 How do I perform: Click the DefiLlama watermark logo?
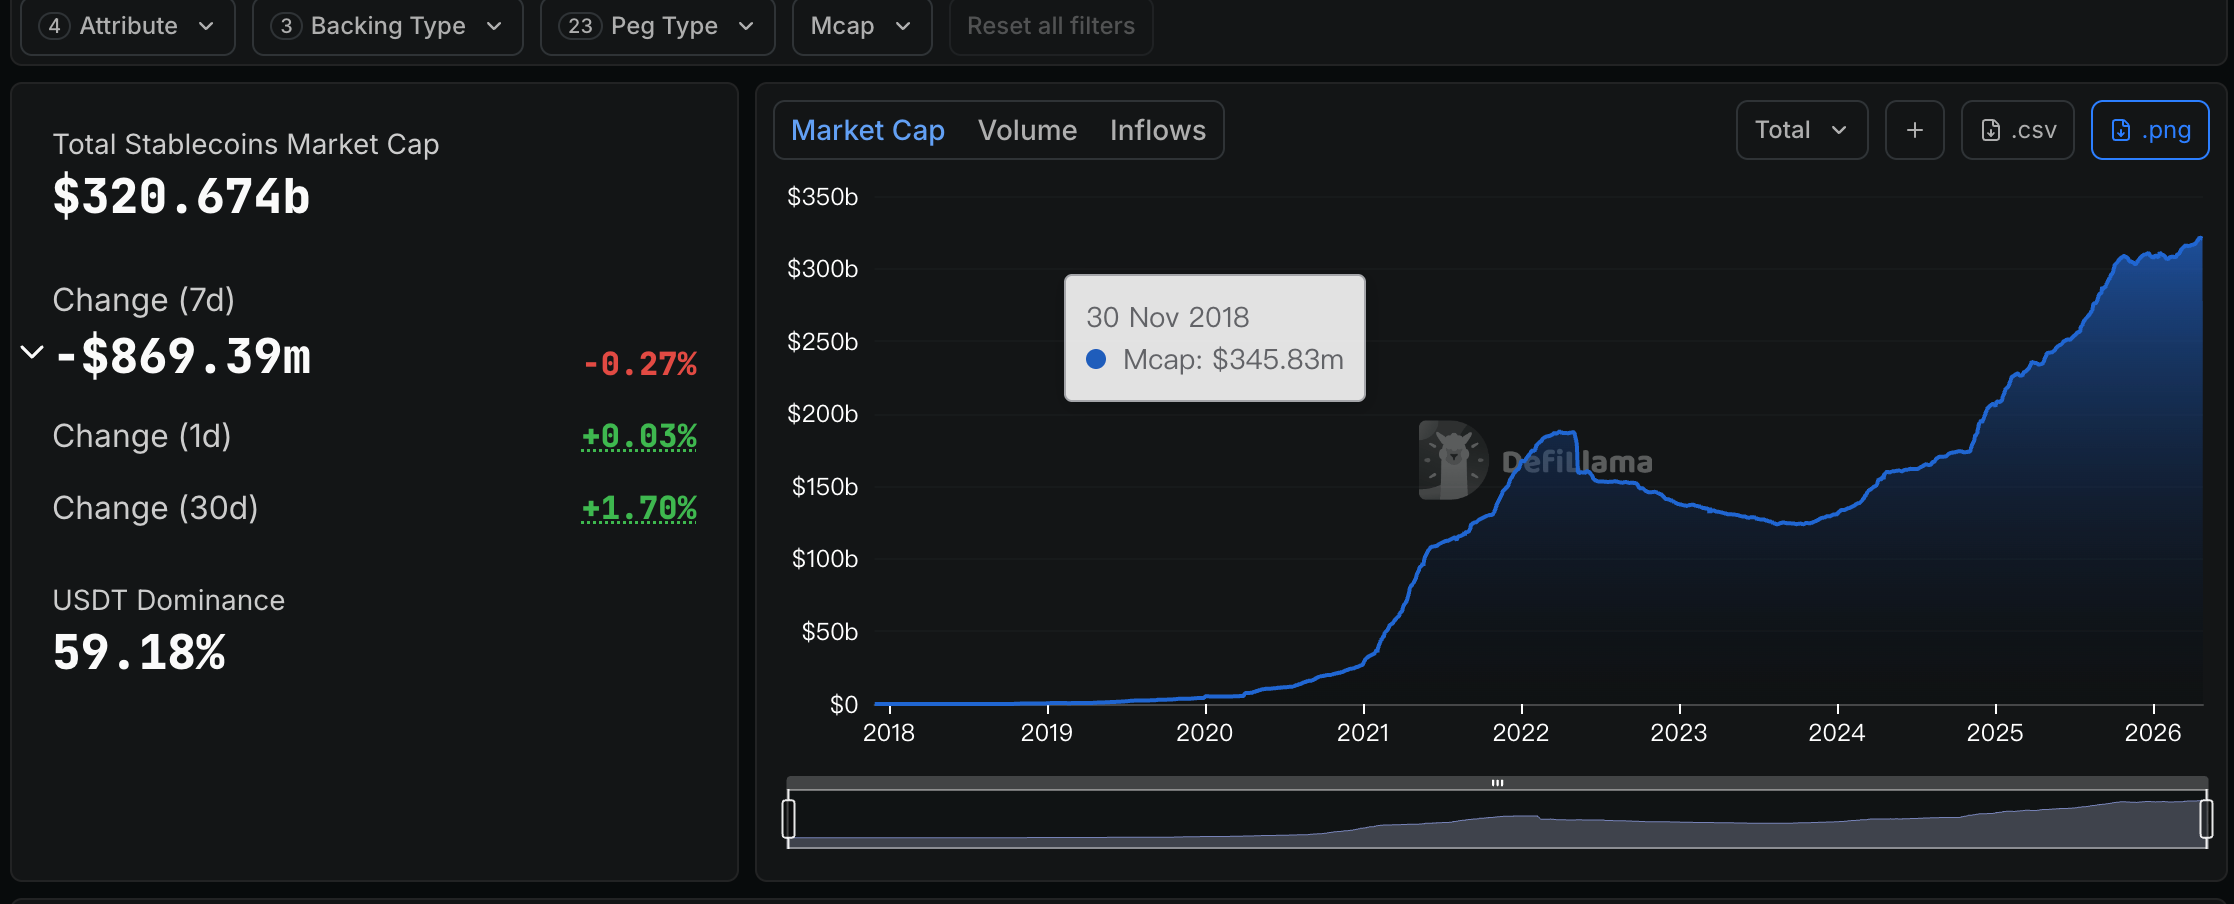tap(1453, 460)
